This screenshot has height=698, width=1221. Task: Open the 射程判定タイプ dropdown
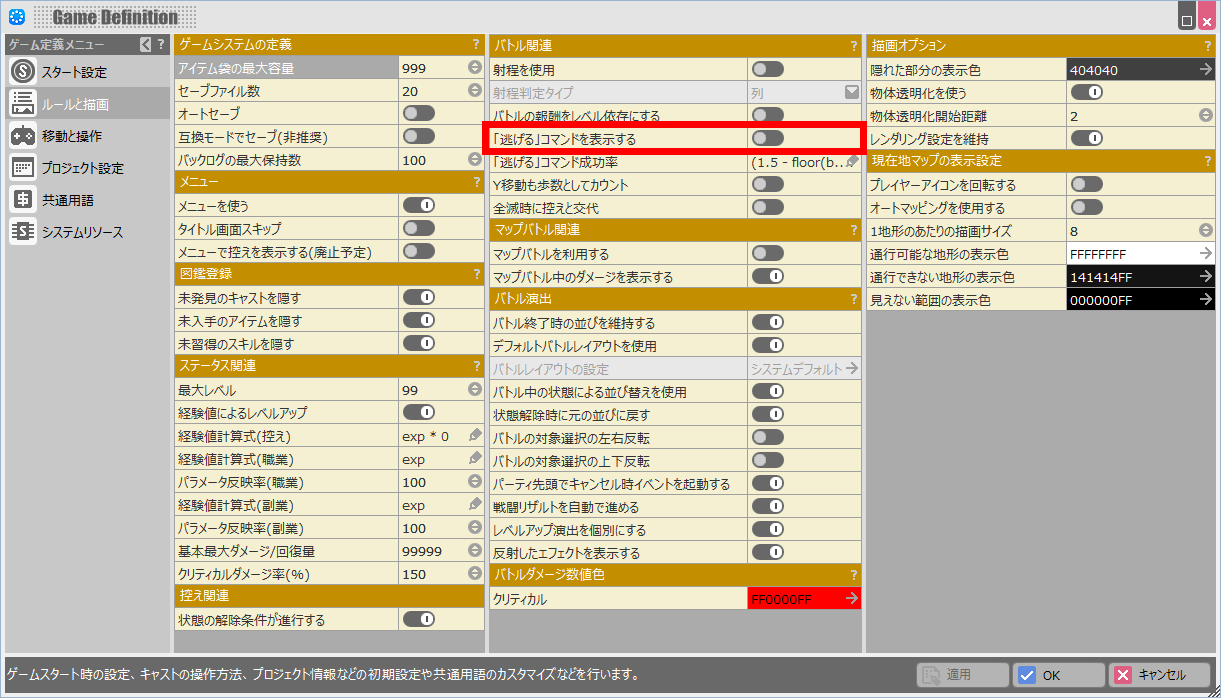[x=852, y=92]
